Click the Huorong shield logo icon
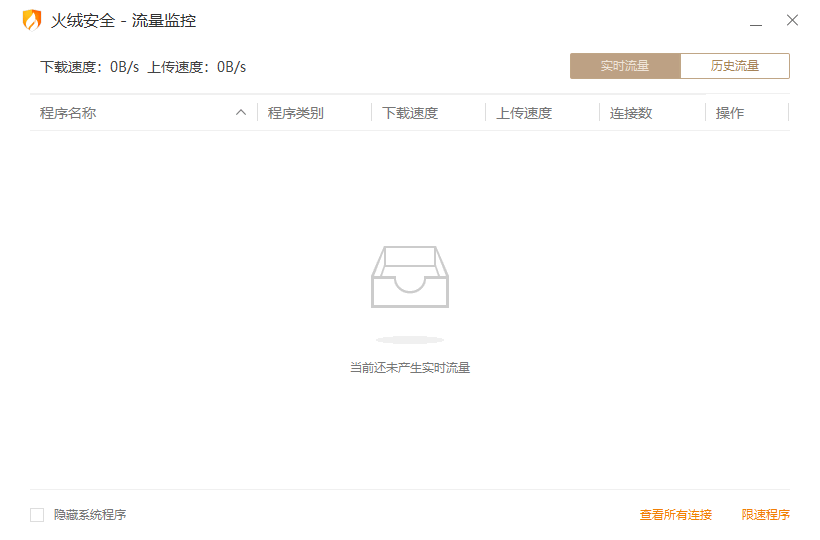The height and width of the screenshot is (540, 820). (x=32, y=20)
